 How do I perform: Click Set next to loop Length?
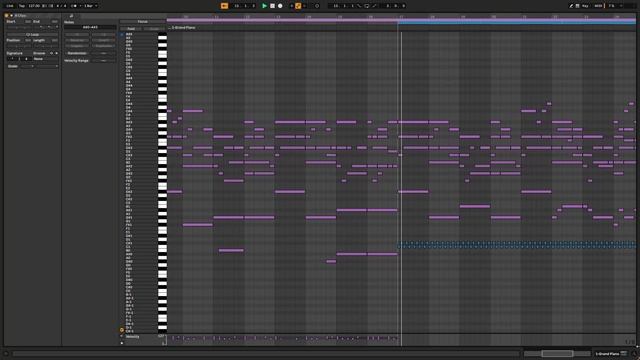(55, 40)
